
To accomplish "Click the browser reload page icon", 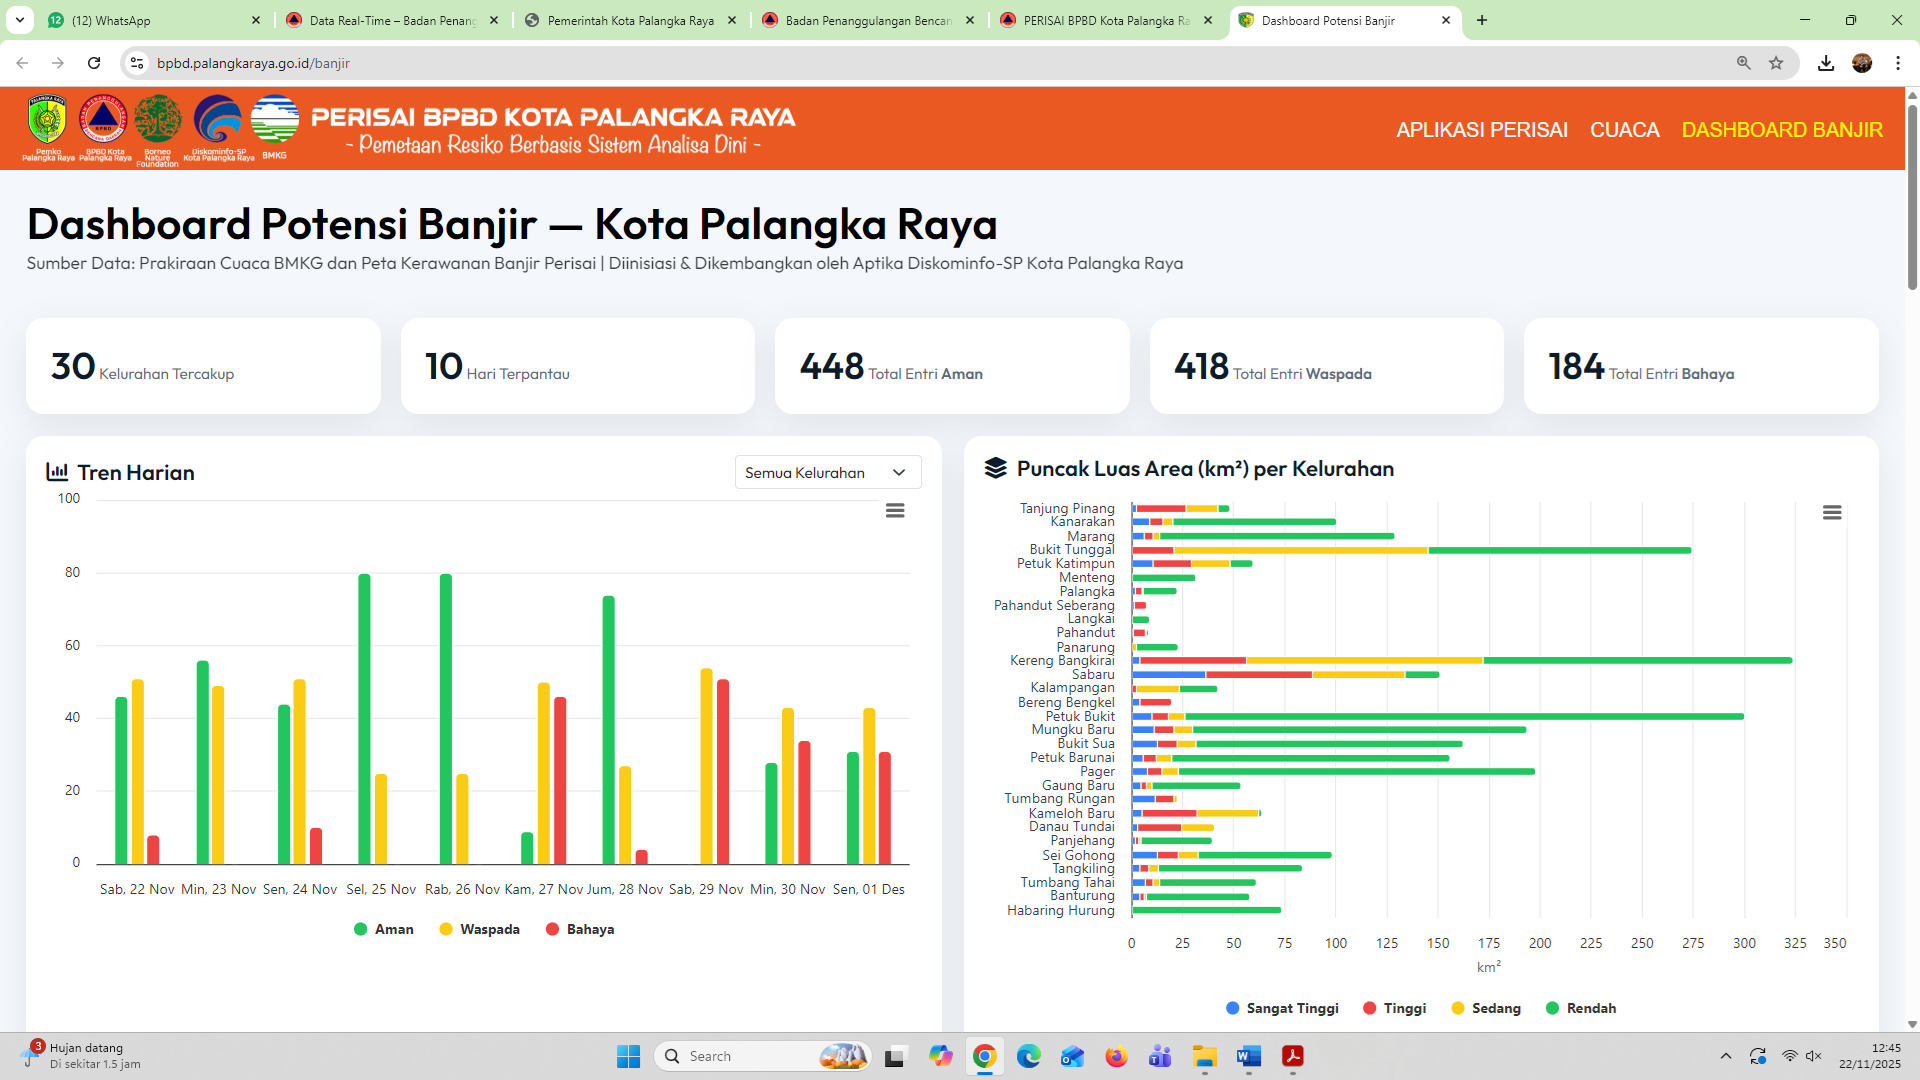I will click(94, 63).
